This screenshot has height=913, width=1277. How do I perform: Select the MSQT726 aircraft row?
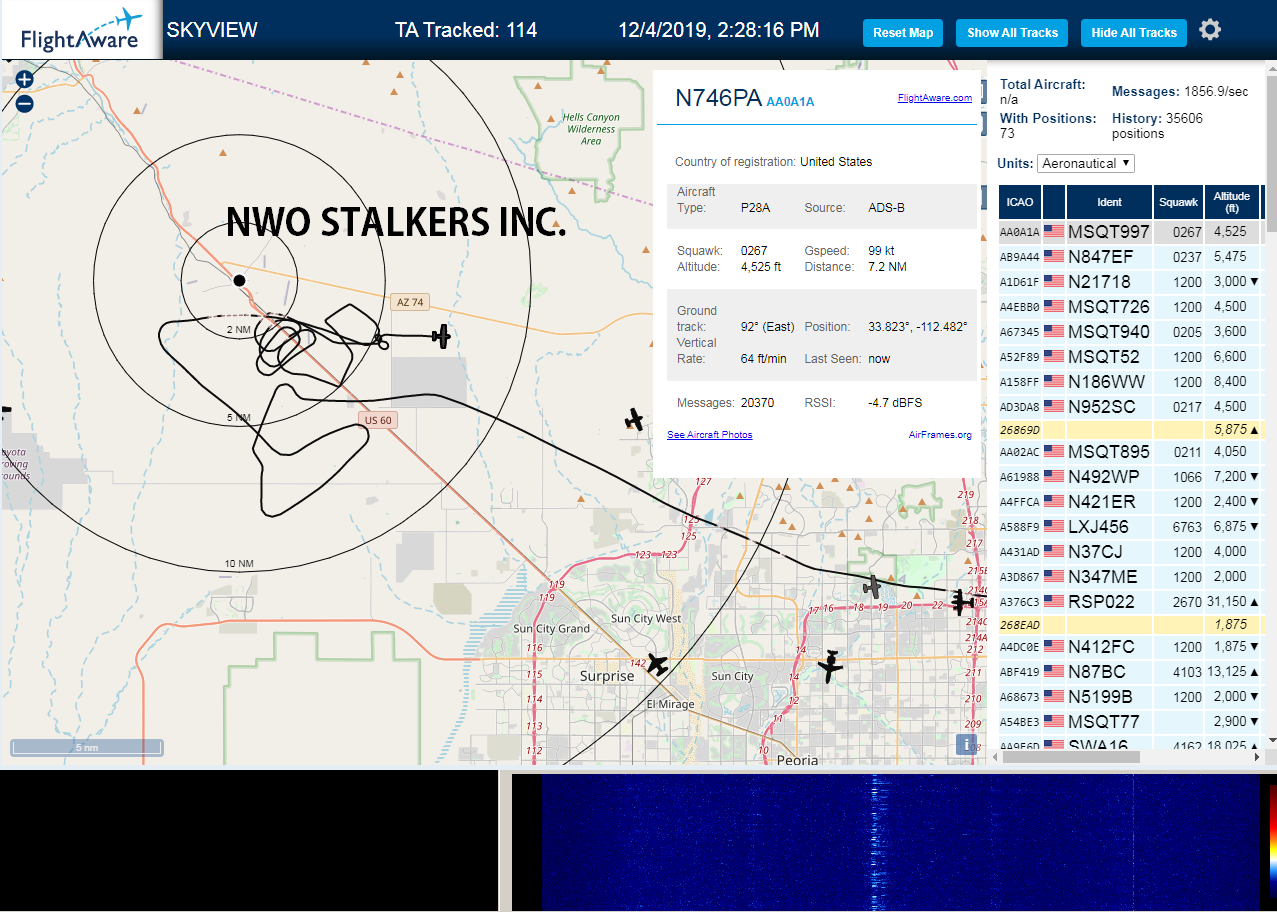tap(1130, 307)
